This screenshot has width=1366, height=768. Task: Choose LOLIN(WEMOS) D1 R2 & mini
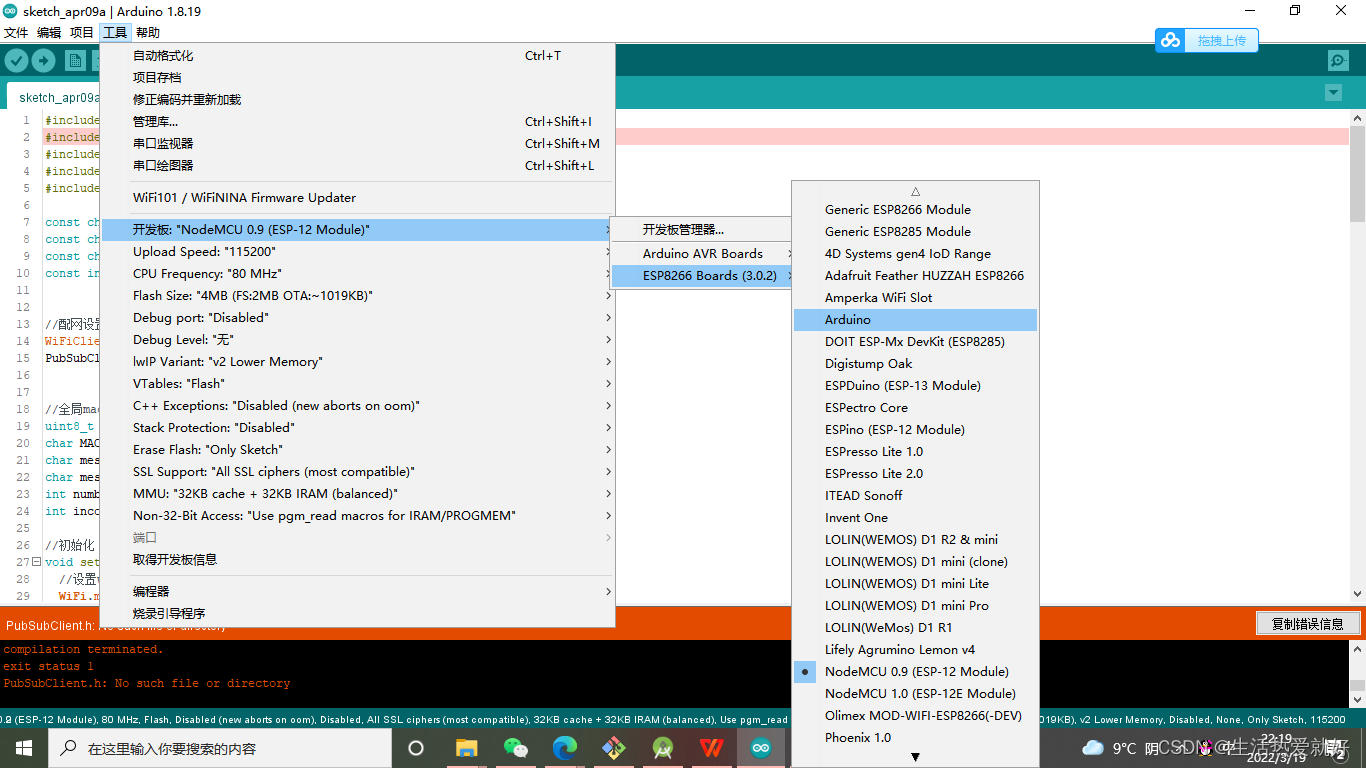tap(916, 539)
